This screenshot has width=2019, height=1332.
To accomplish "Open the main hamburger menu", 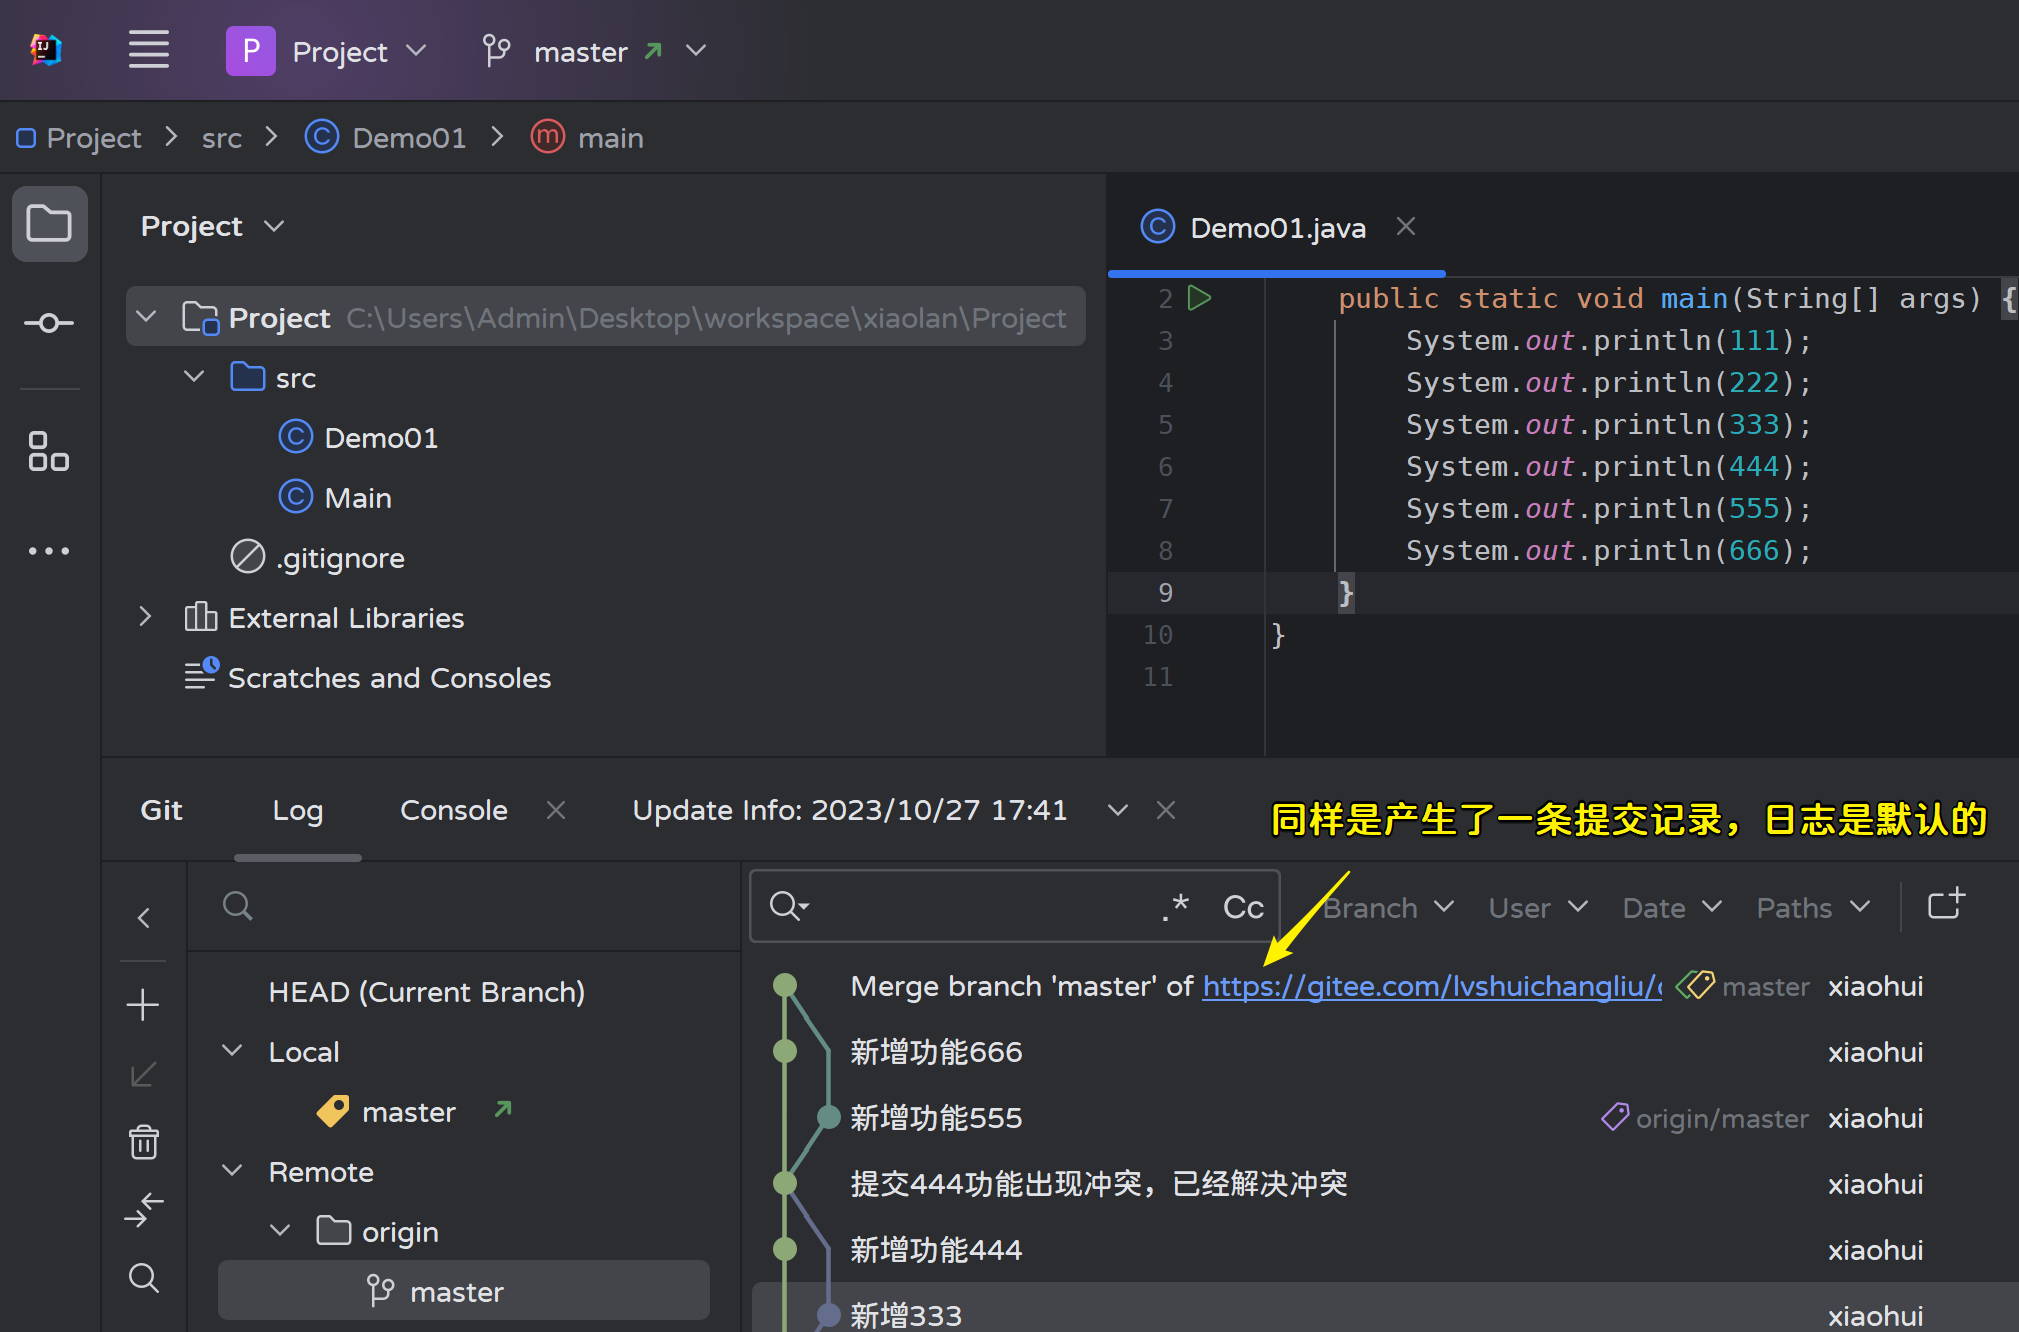I will pos(148,50).
